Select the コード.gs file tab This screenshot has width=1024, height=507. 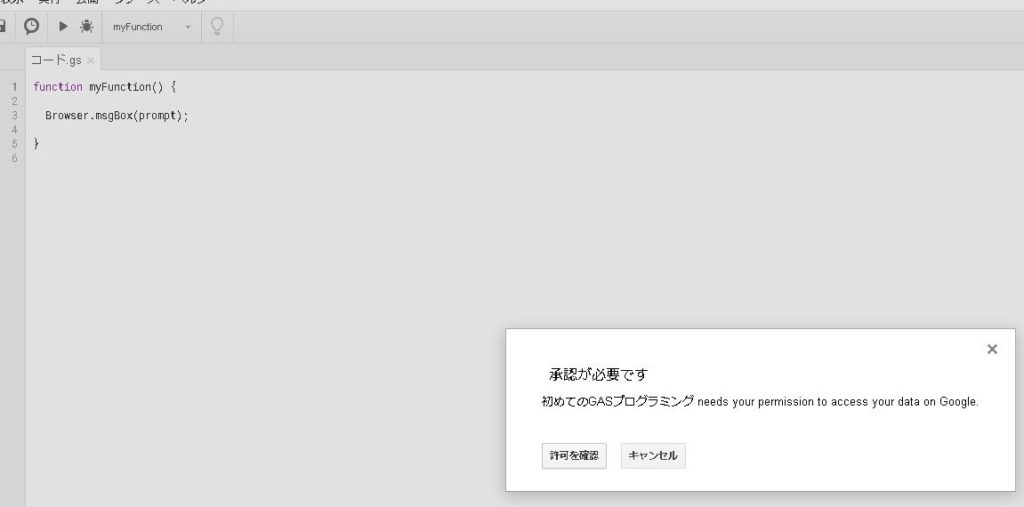(x=57, y=60)
